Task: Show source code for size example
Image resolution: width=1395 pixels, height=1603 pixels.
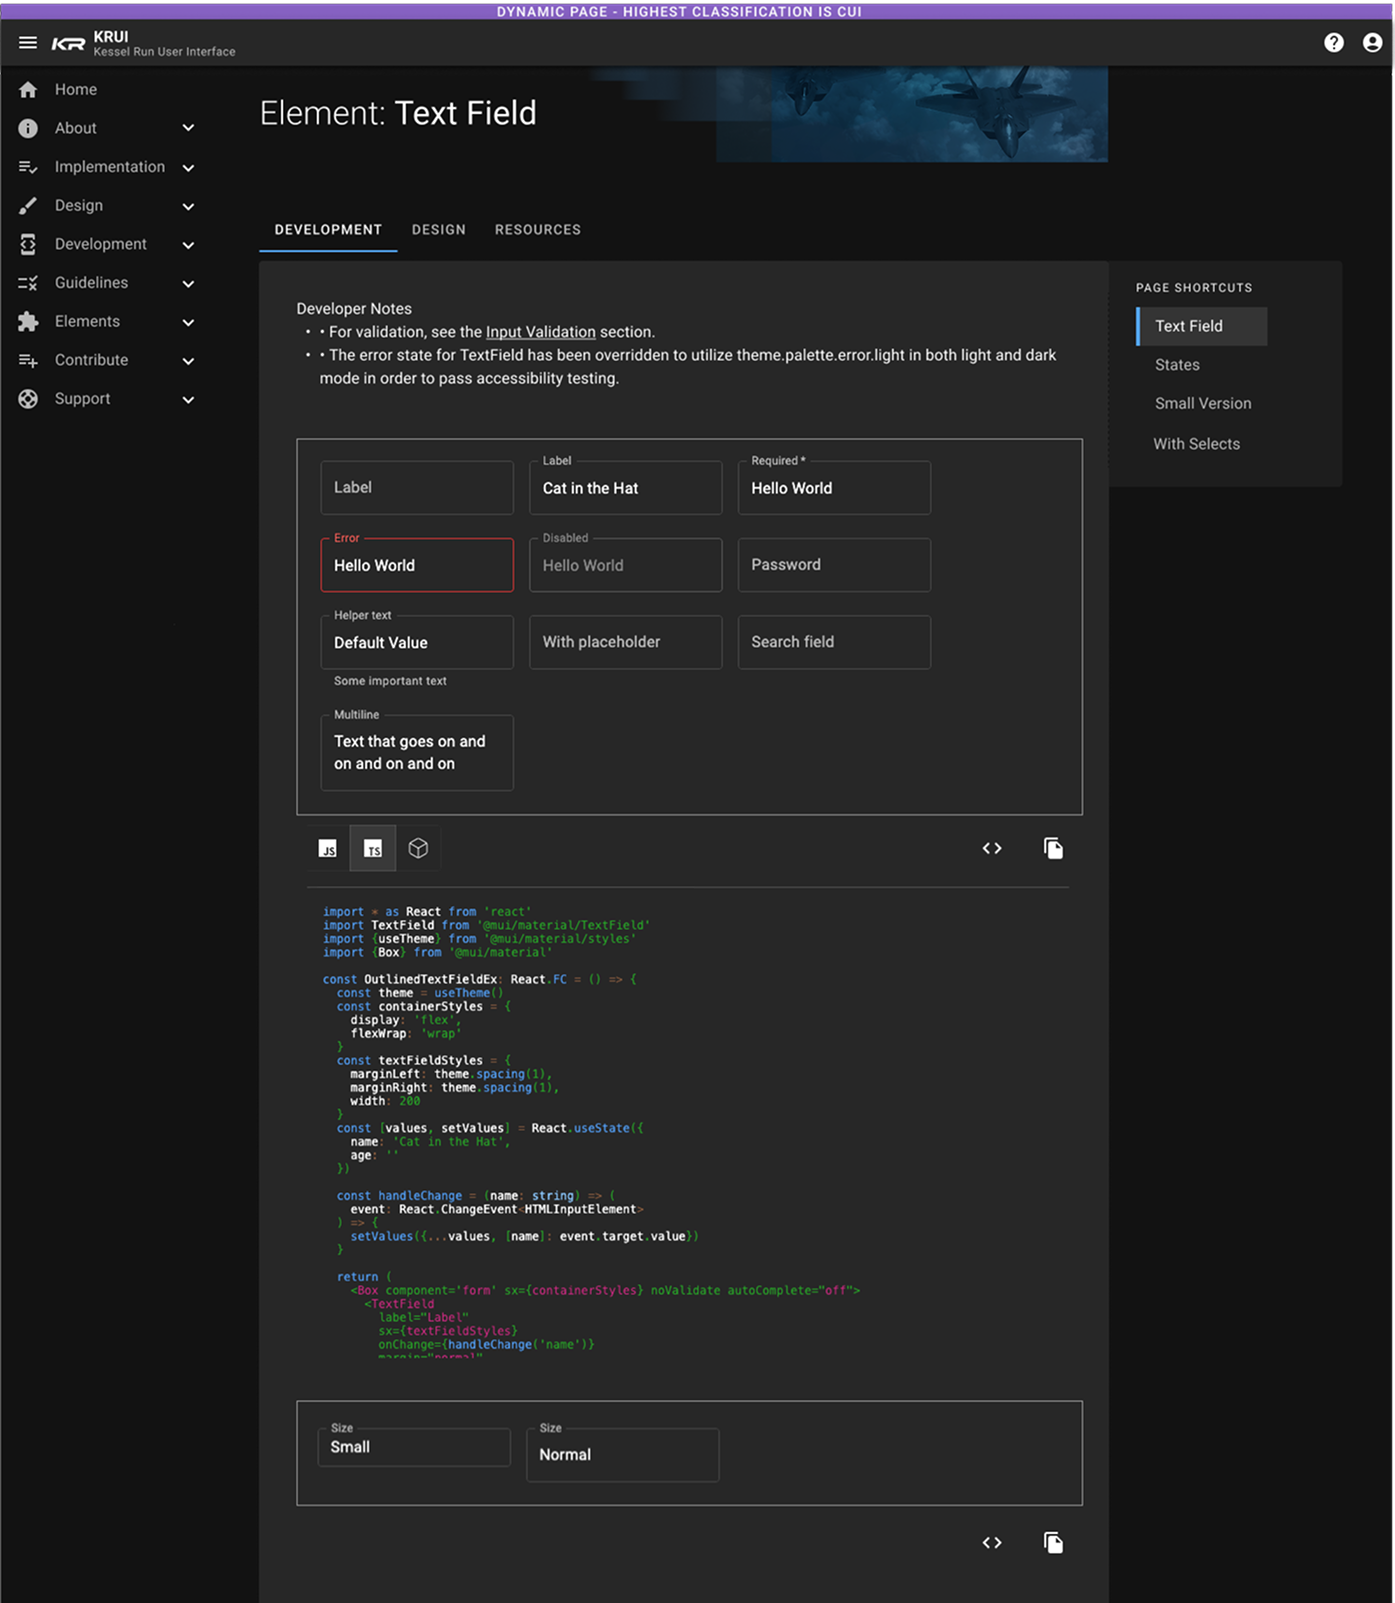Action: 992,1543
